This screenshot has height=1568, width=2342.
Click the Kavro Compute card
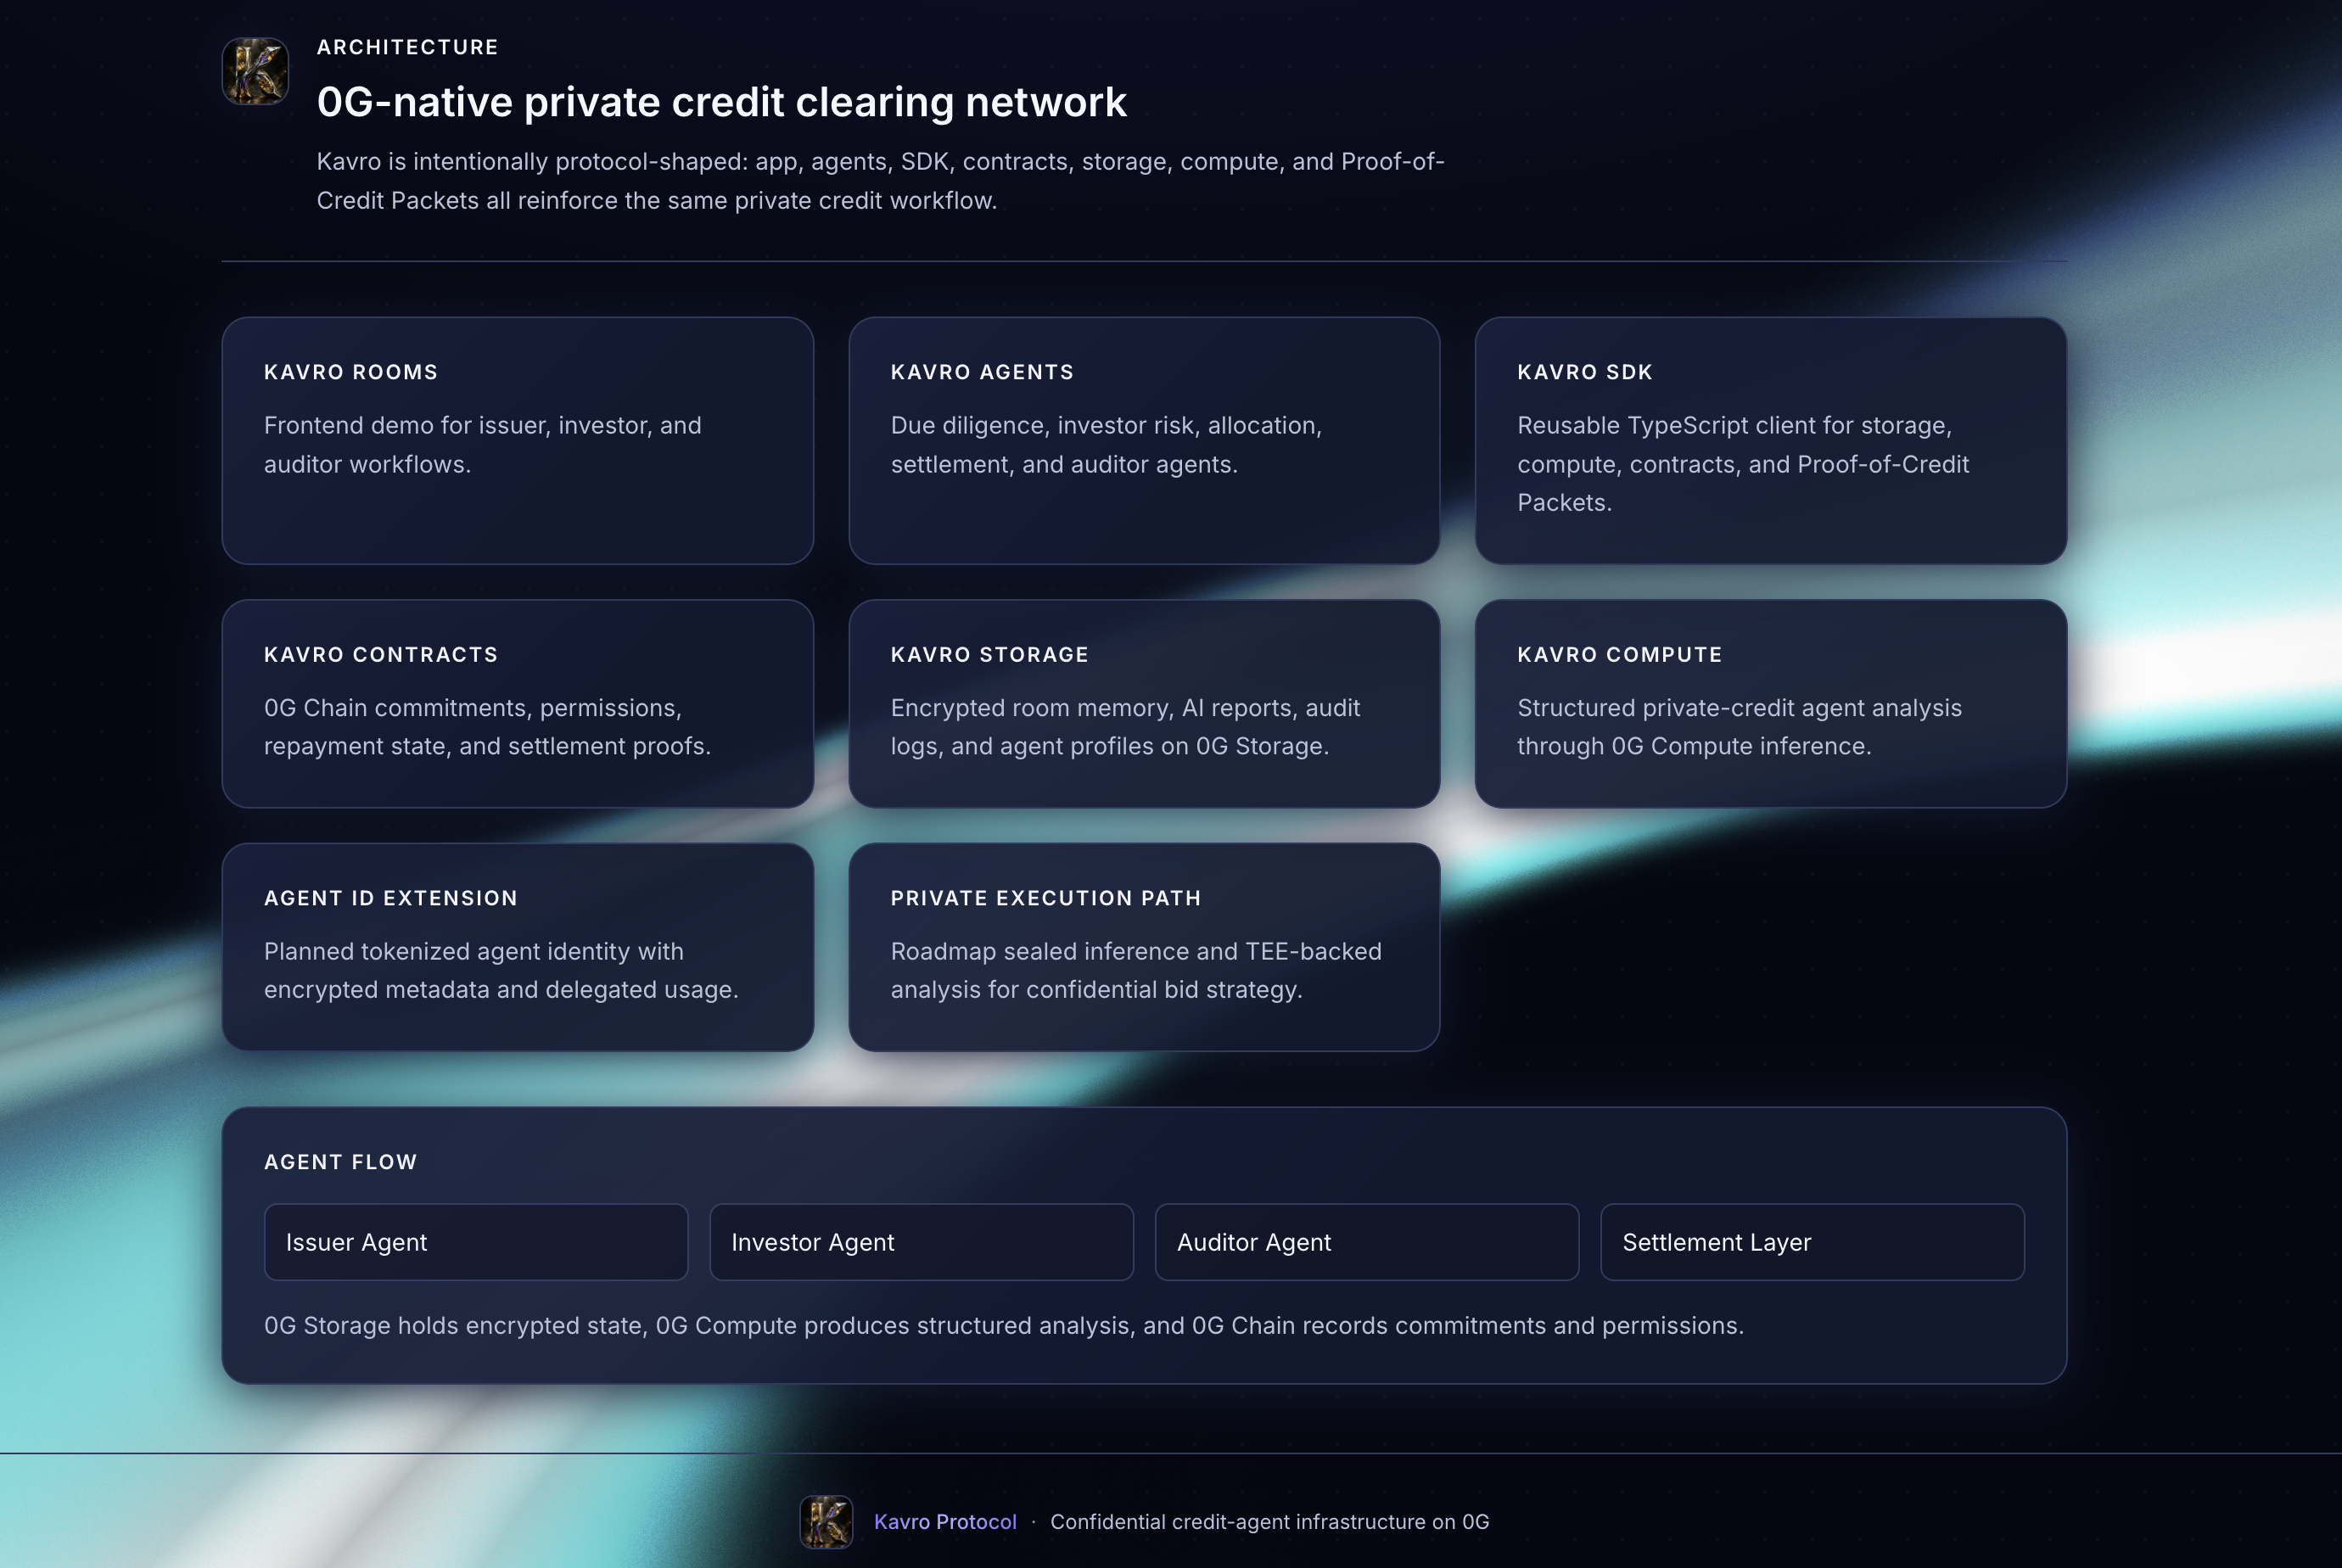click(1771, 704)
